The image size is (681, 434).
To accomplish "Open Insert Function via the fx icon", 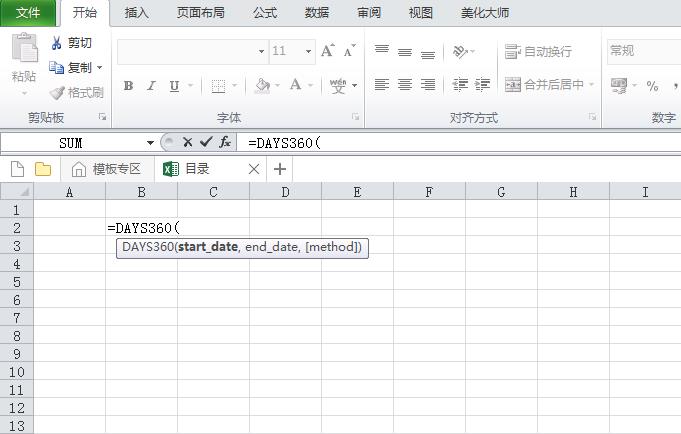I will [226, 142].
